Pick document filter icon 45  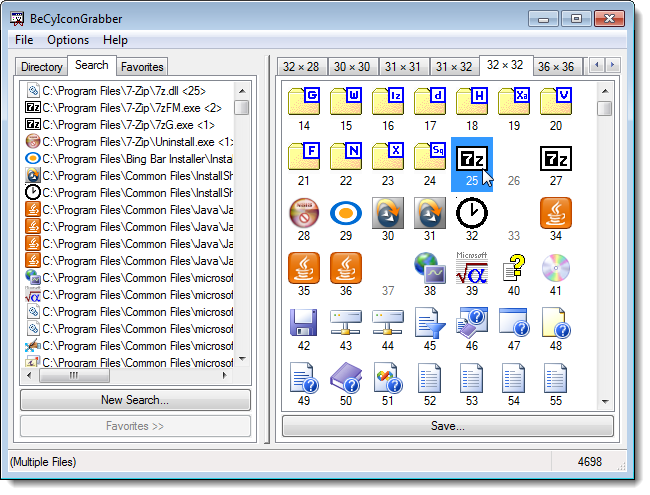[x=430, y=323]
